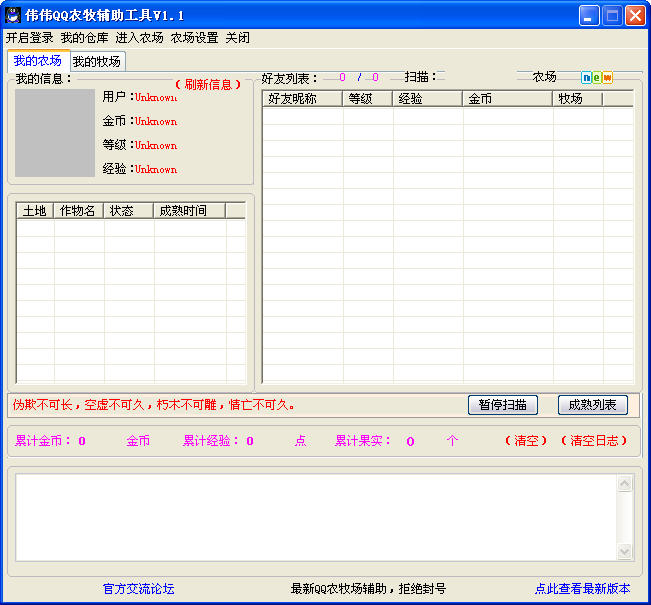Click the colorful 'new' badge icon
651x605 pixels.
click(x=597, y=77)
